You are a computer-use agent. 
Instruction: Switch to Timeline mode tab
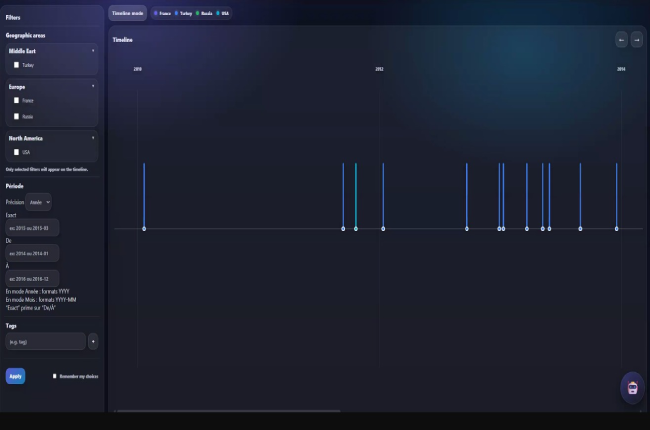point(127,13)
